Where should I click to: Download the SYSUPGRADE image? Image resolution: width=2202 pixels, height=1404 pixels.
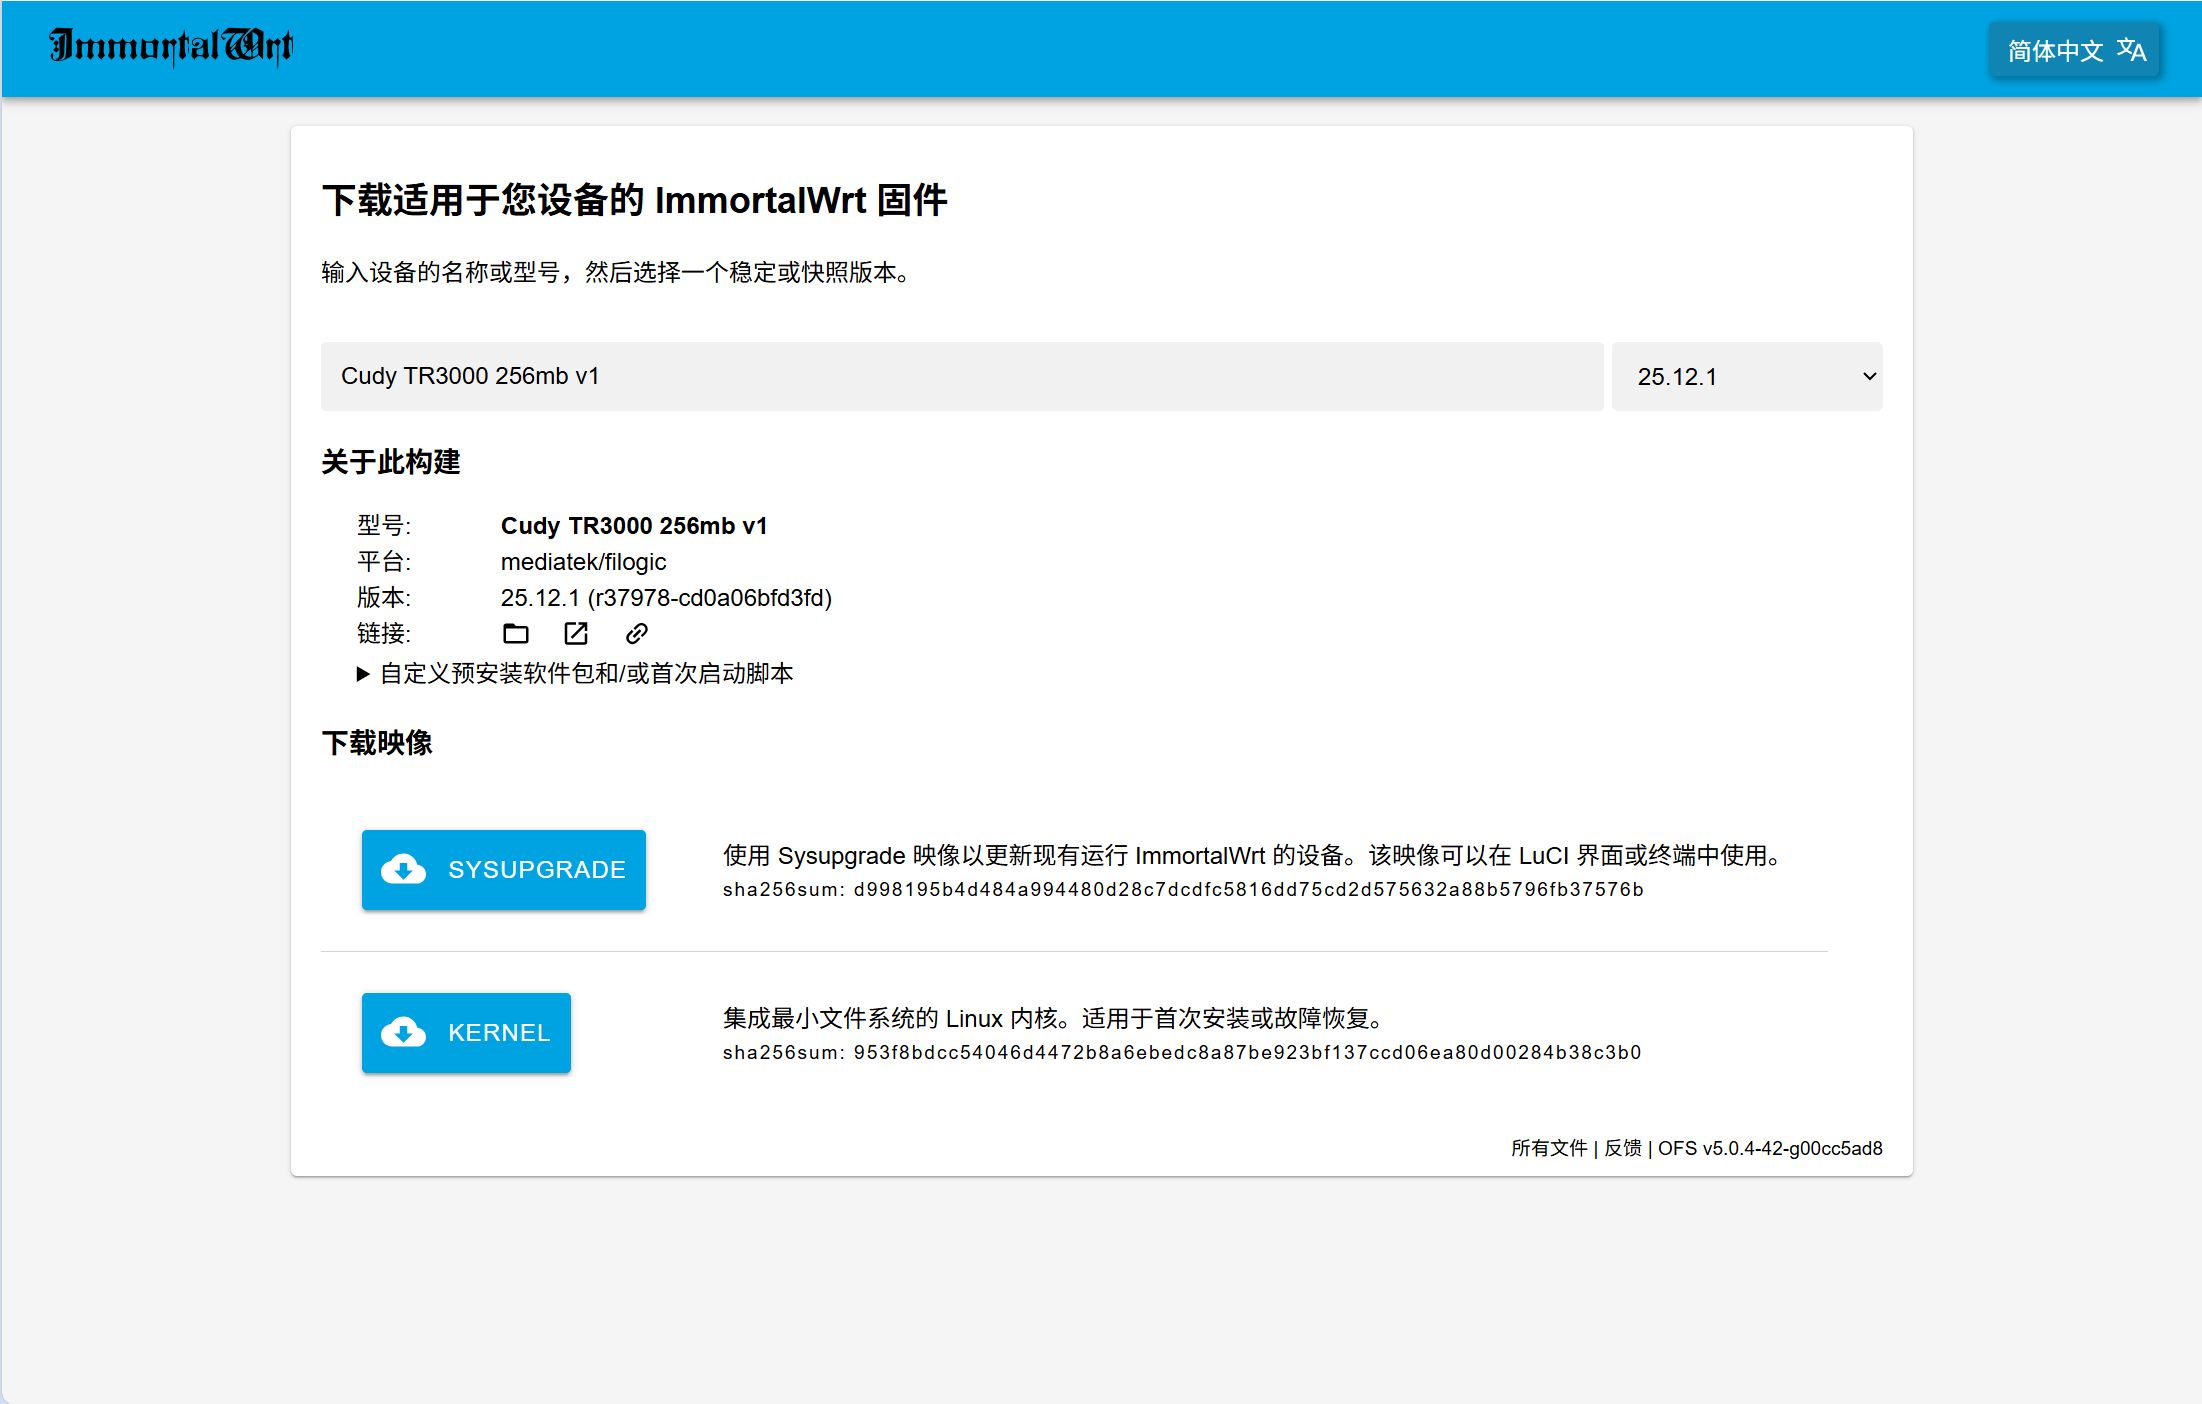click(504, 870)
